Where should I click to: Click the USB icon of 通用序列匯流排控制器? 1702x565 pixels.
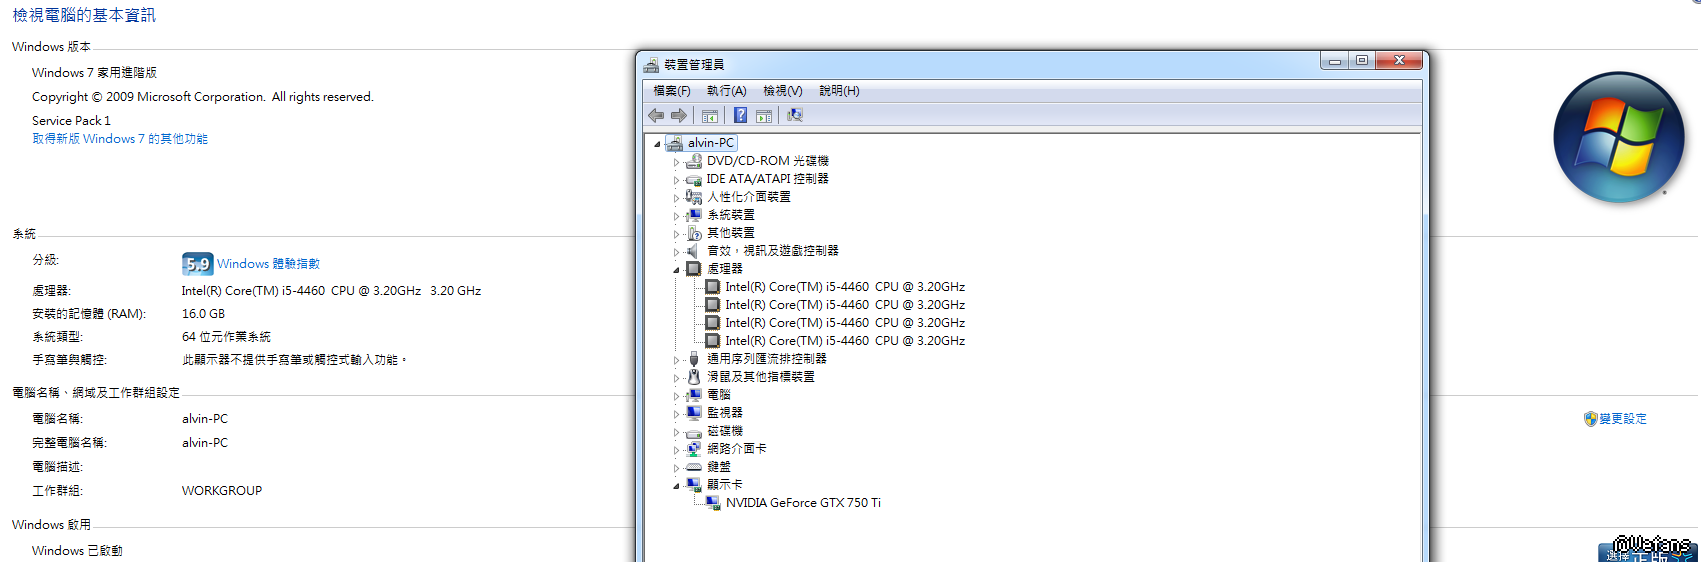coord(694,359)
